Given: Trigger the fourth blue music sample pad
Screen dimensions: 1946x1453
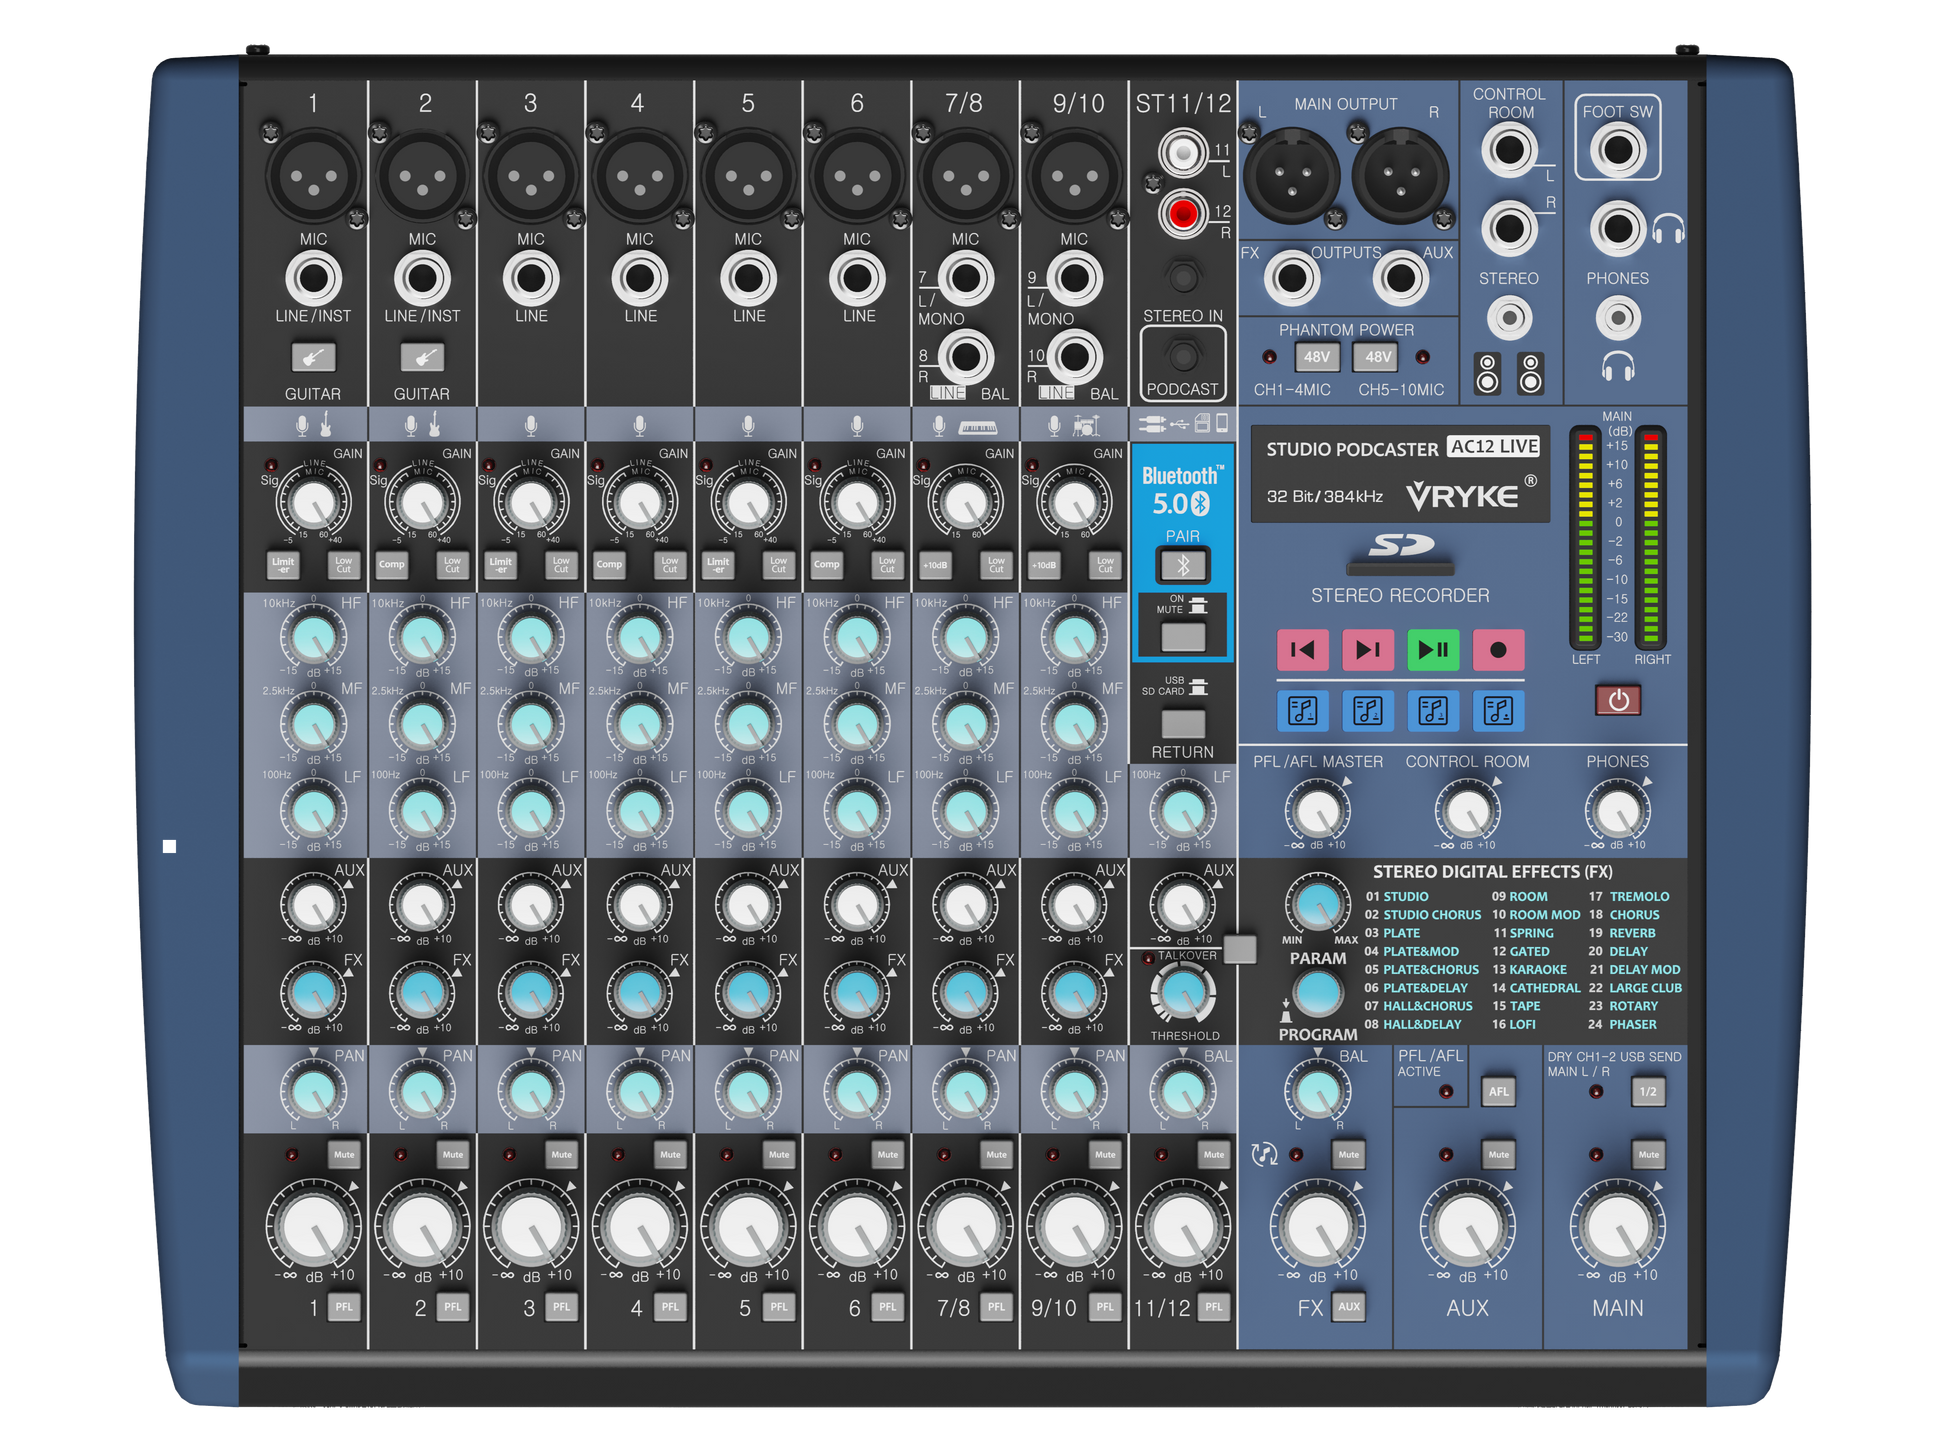Looking at the screenshot, I should (1498, 711).
